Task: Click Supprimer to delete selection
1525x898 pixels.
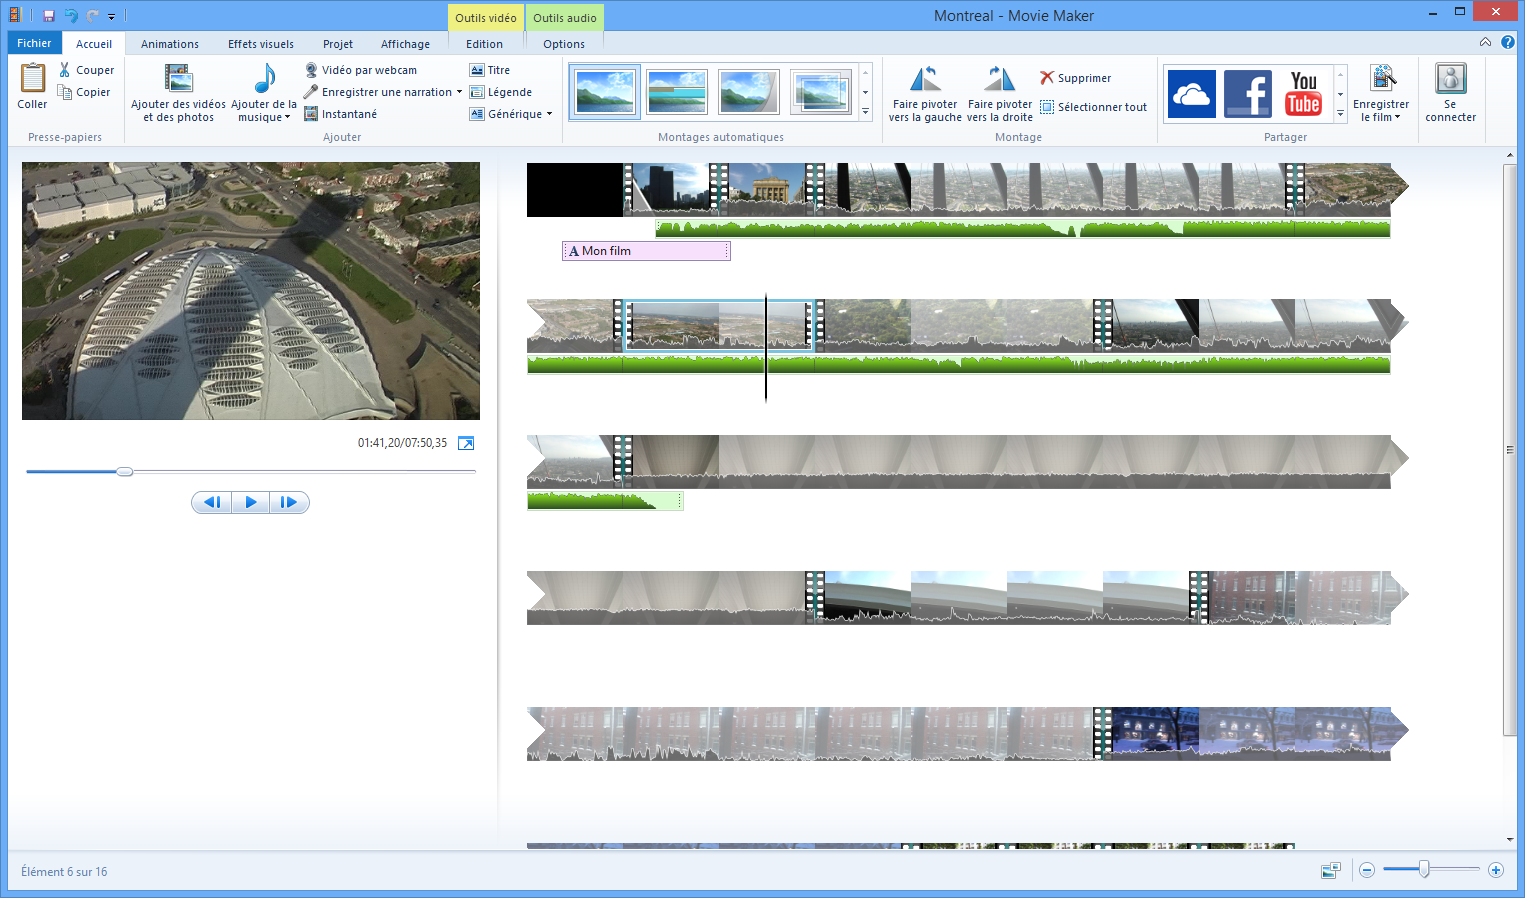Action: tap(1075, 78)
